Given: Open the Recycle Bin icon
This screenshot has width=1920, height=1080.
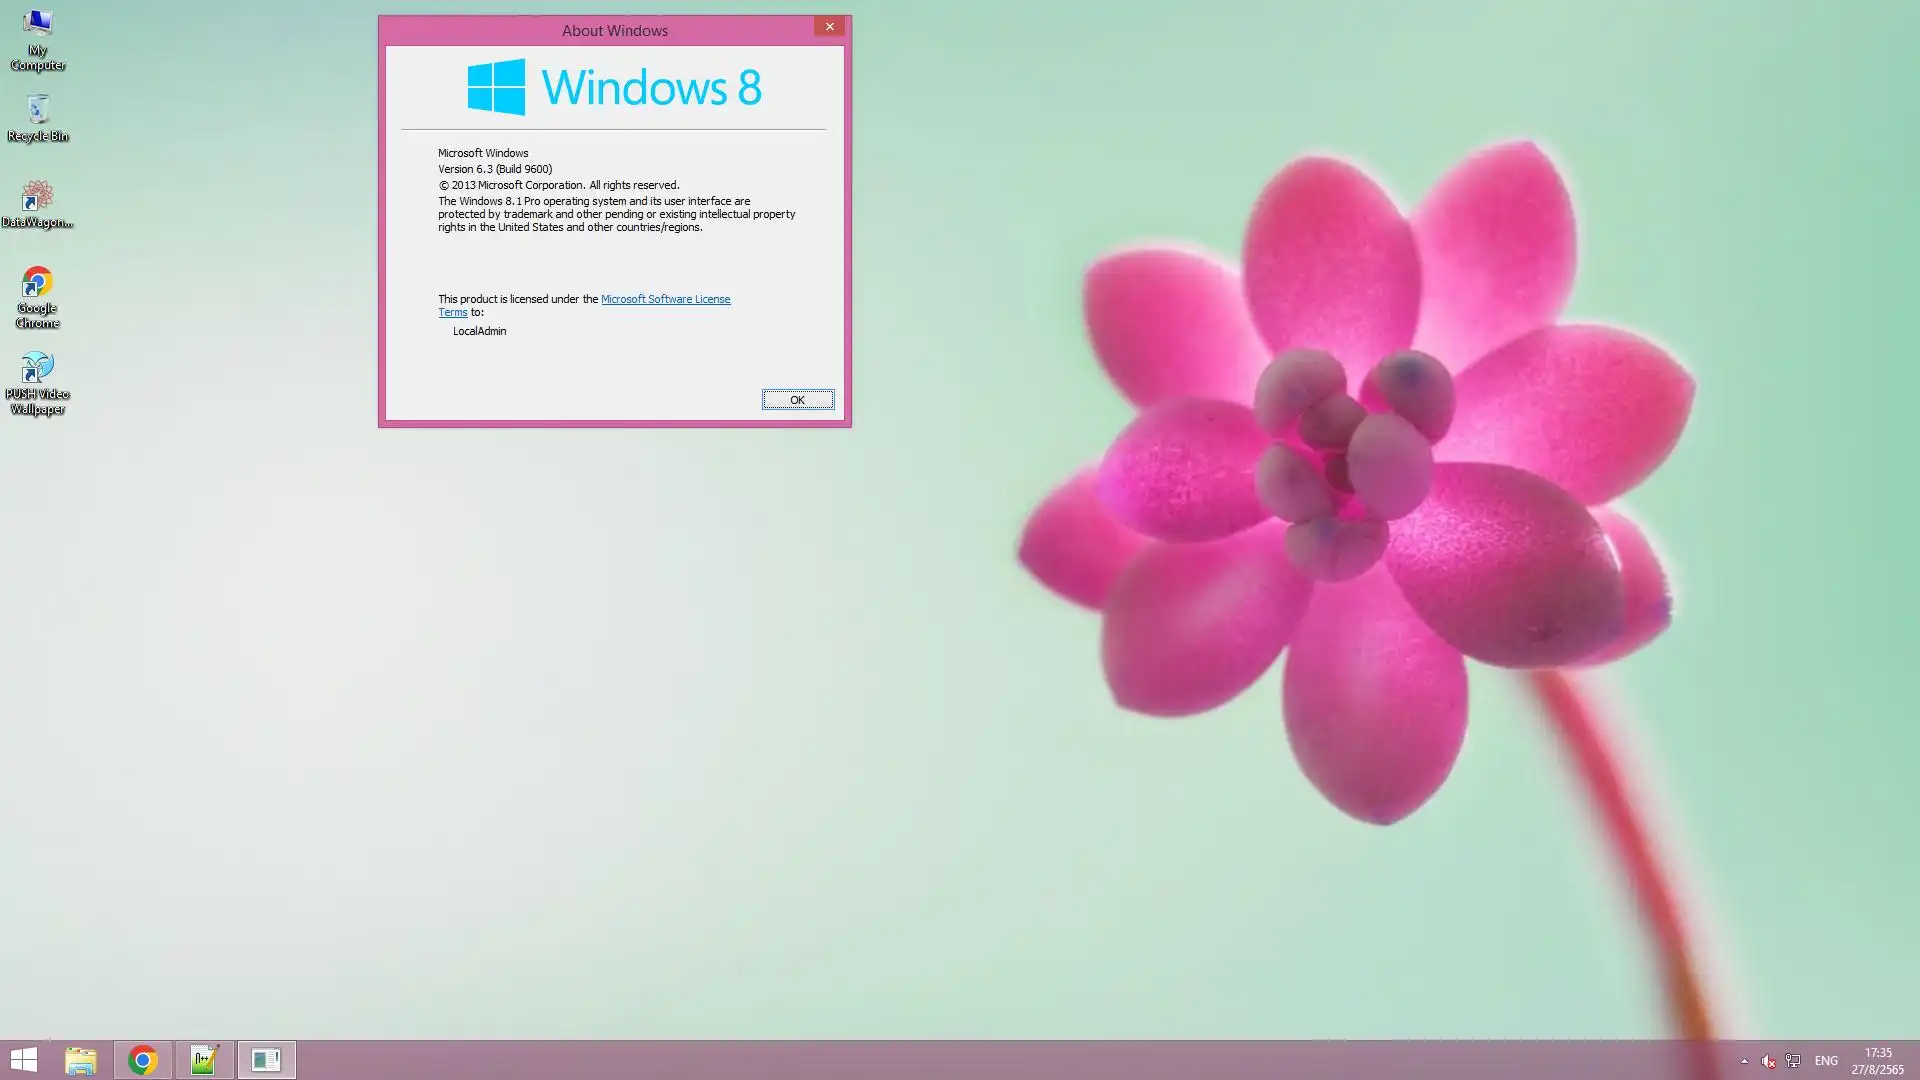Looking at the screenshot, I should coord(37,117).
